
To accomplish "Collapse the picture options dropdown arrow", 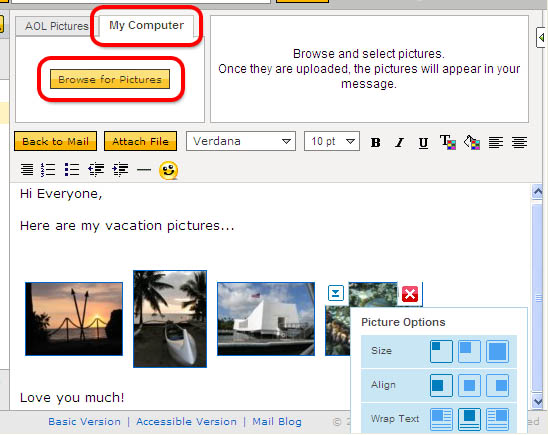I will tap(336, 293).
